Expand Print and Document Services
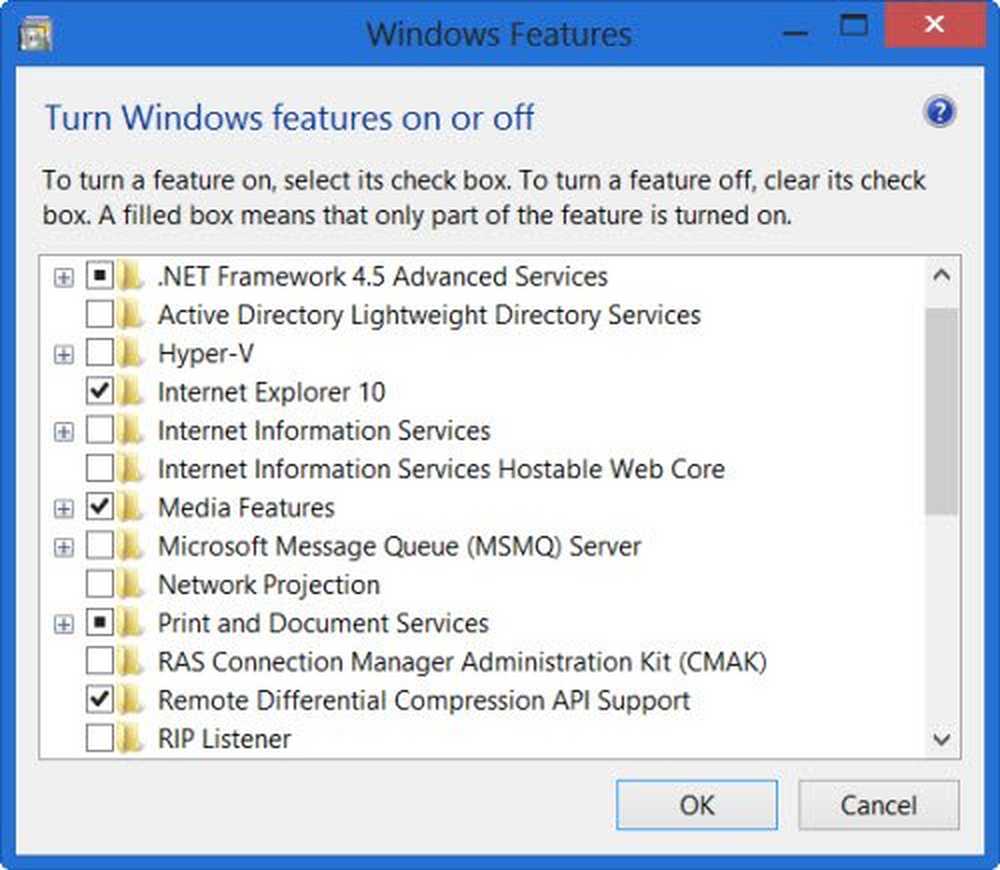 (x=64, y=622)
